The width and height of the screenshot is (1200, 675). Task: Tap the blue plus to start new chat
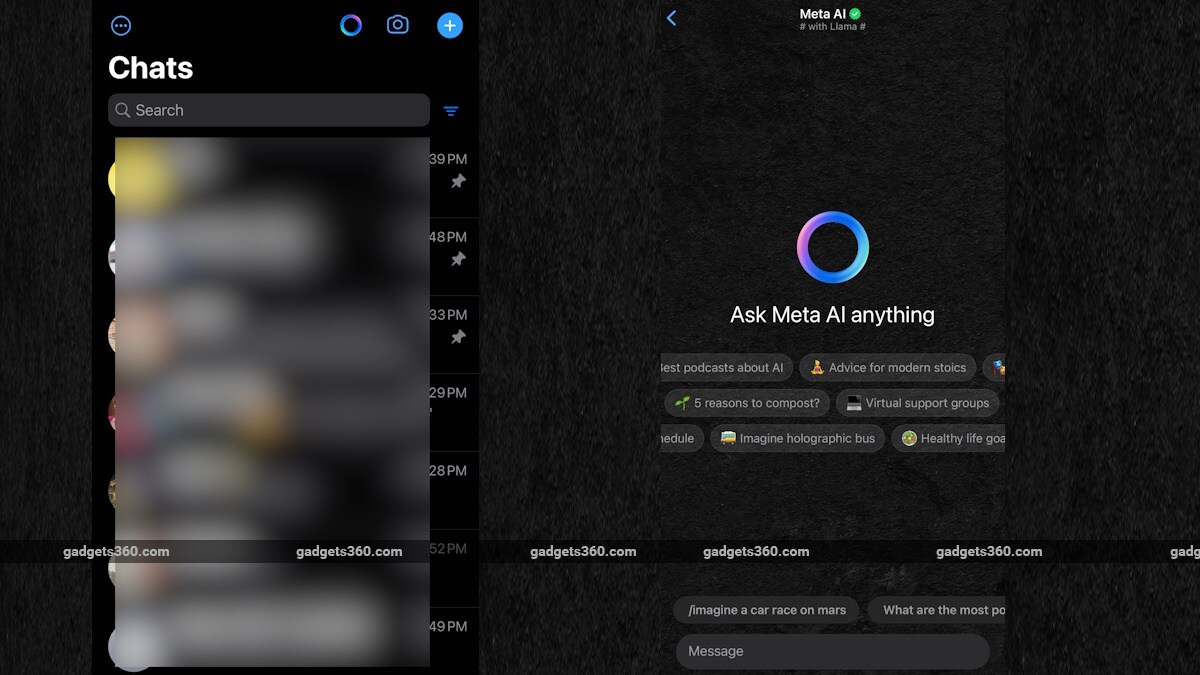450,25
